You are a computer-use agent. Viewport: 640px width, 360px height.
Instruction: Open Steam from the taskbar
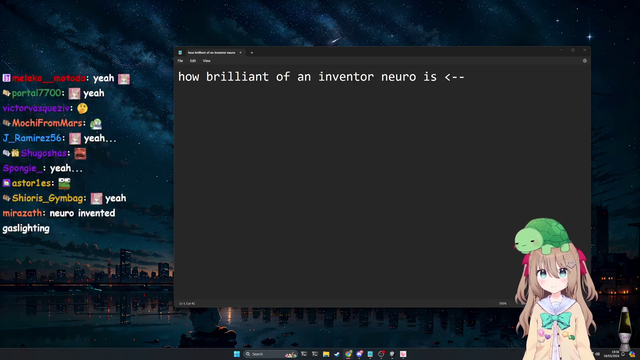[337, 354]
